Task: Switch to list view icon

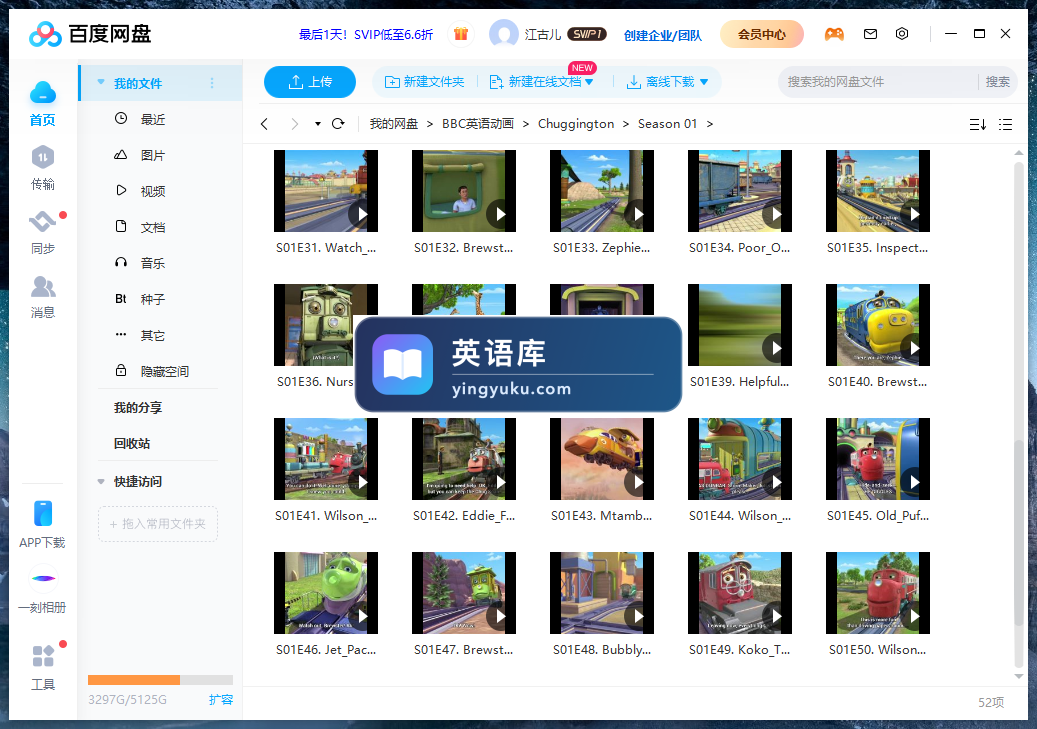Action: point(1005,124)
